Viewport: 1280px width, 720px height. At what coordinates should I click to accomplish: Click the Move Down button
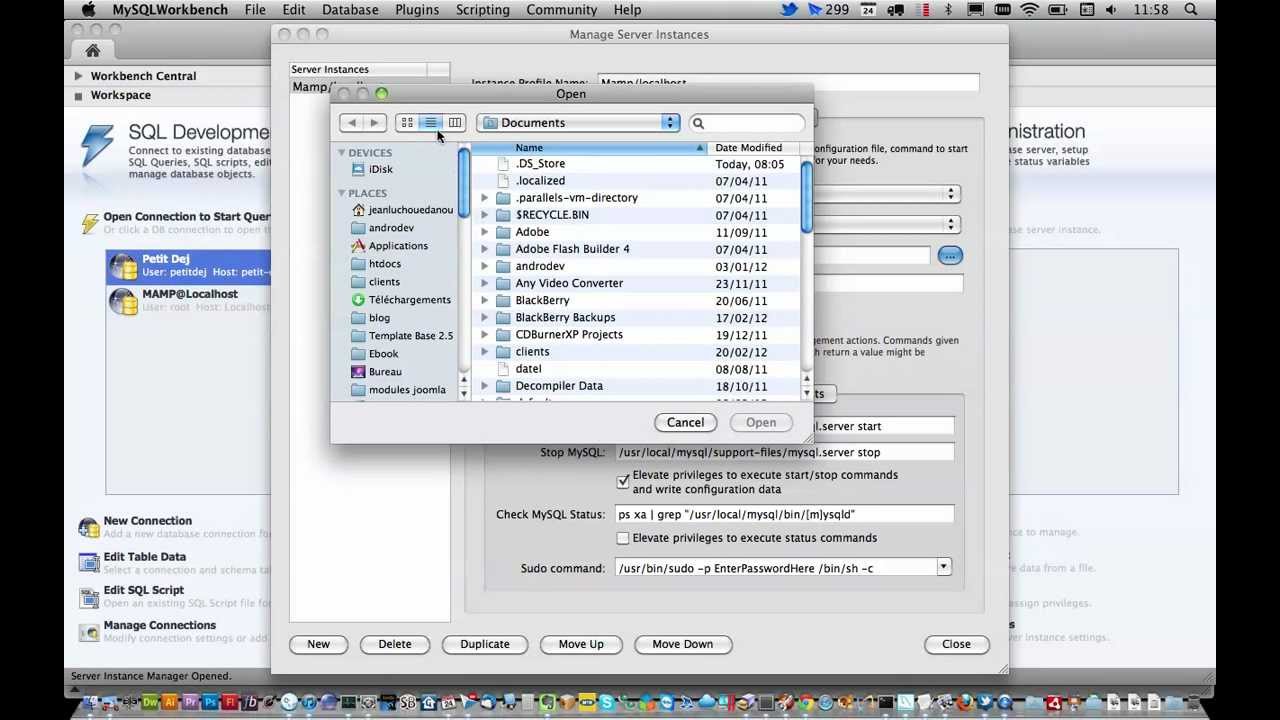point(683,644)
